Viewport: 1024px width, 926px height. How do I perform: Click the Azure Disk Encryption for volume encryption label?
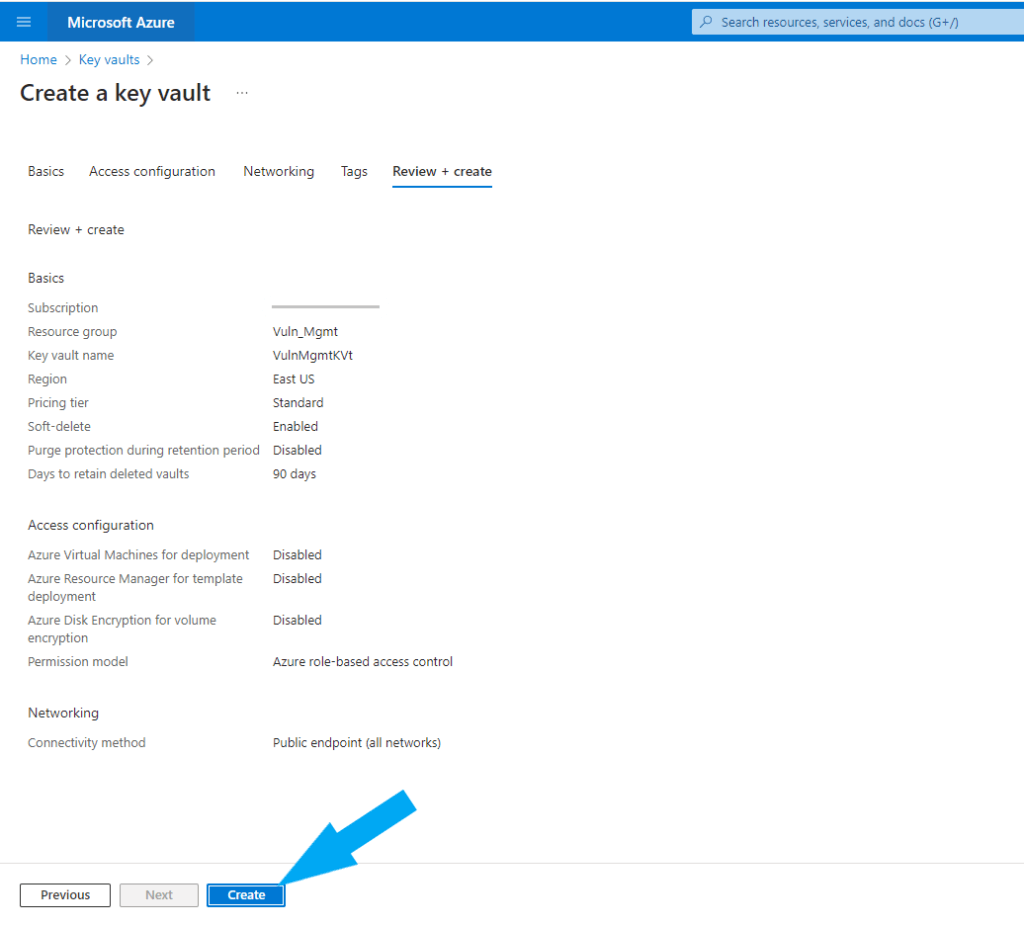(121, 629)
